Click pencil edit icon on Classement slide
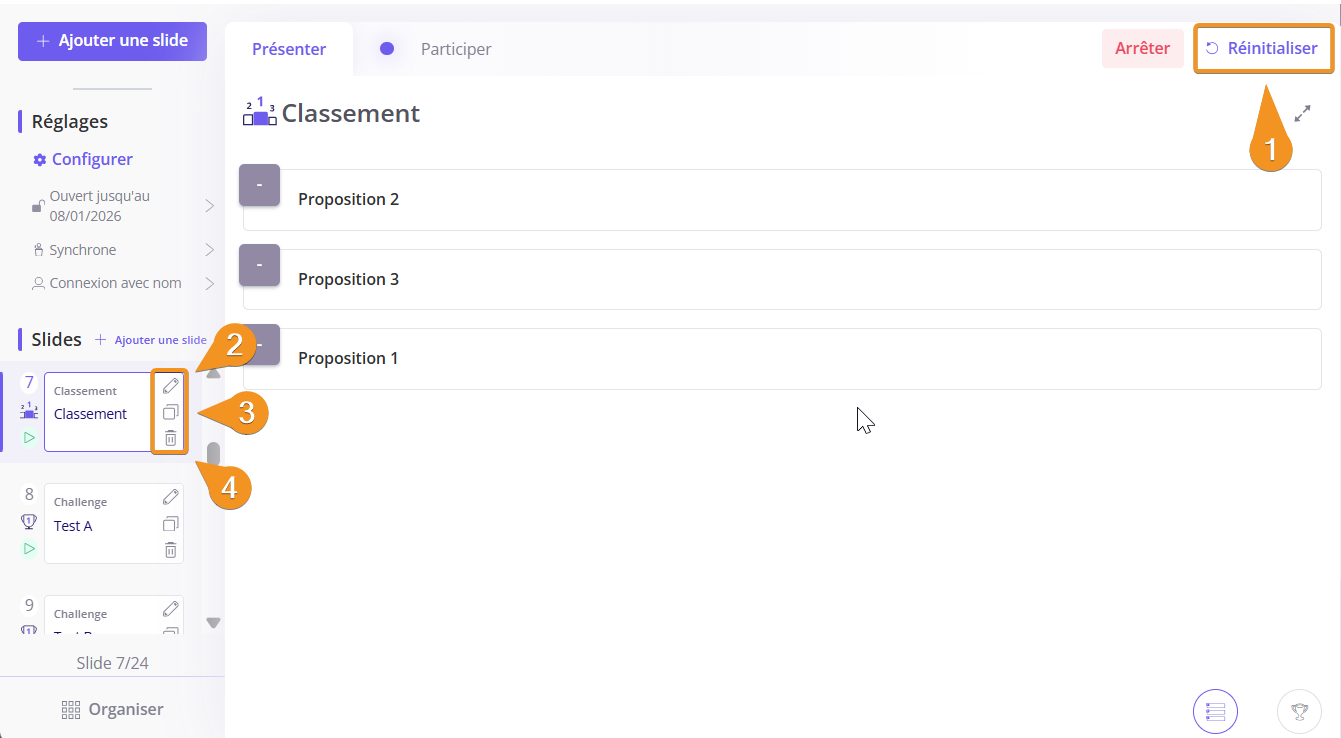This screenshot has height=738, width=1341. [x=171, y=385]
